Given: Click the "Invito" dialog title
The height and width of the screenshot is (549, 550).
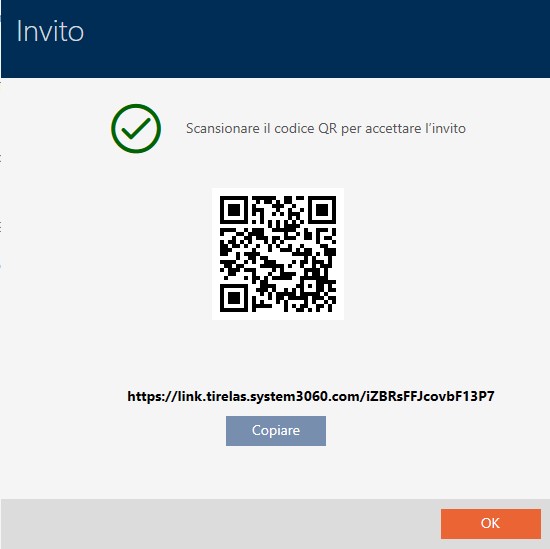Looking at the screenshot, I should (x=50, y=32).
